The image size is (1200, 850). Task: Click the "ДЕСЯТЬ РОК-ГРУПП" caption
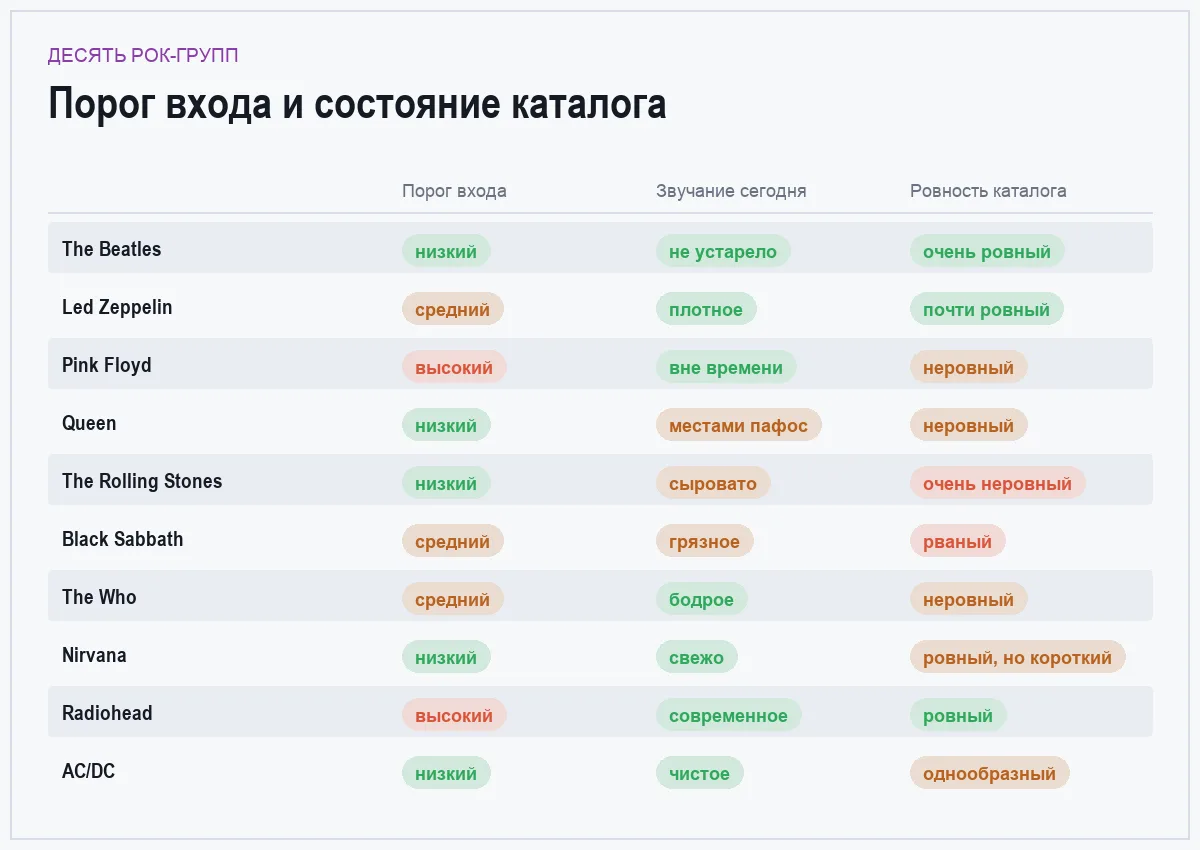pos(143,55)
